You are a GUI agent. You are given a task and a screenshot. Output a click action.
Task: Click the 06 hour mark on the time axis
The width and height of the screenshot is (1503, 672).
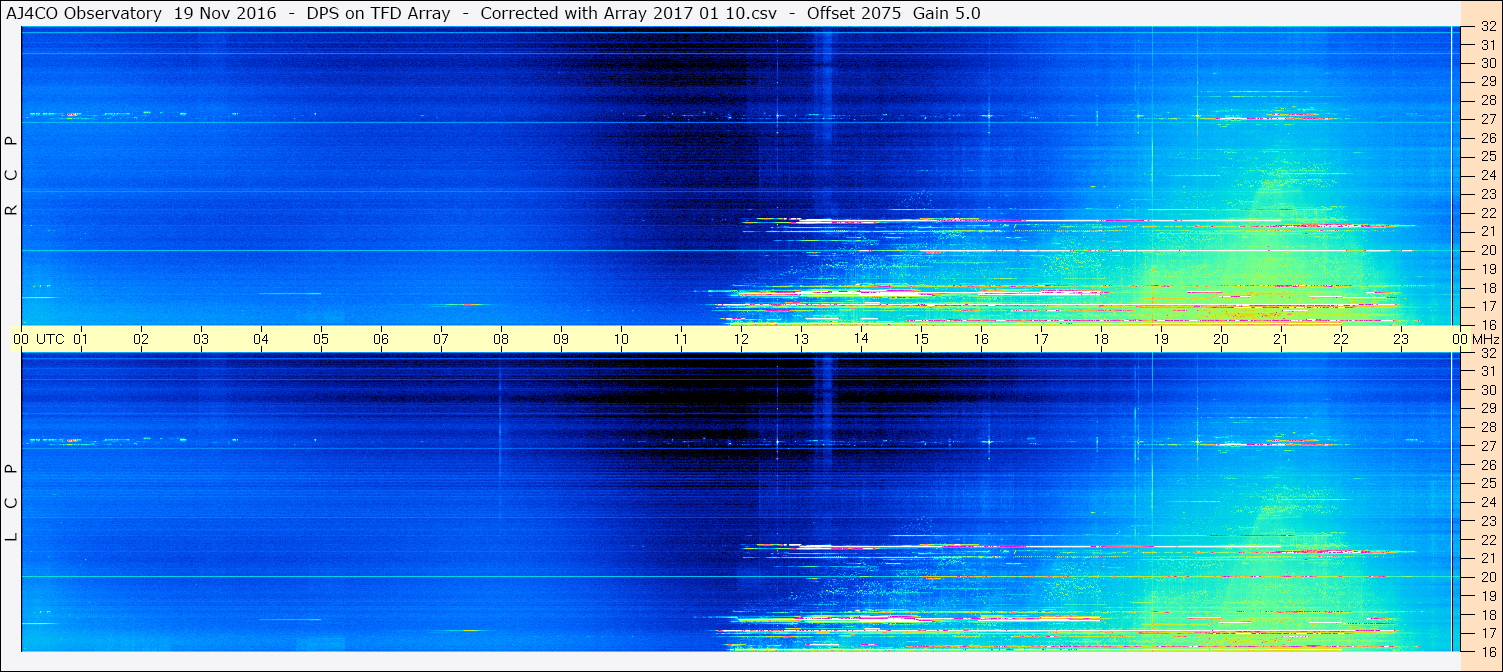click(x=381, y=339)
